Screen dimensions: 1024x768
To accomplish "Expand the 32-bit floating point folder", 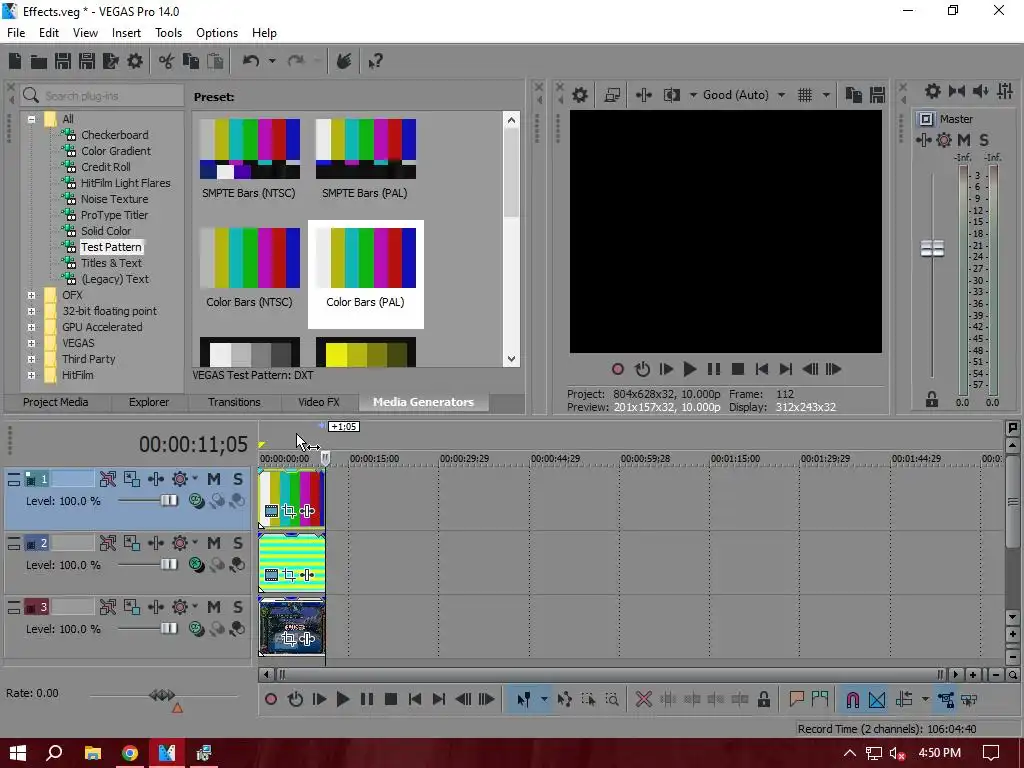I will [x=31, y=312].
